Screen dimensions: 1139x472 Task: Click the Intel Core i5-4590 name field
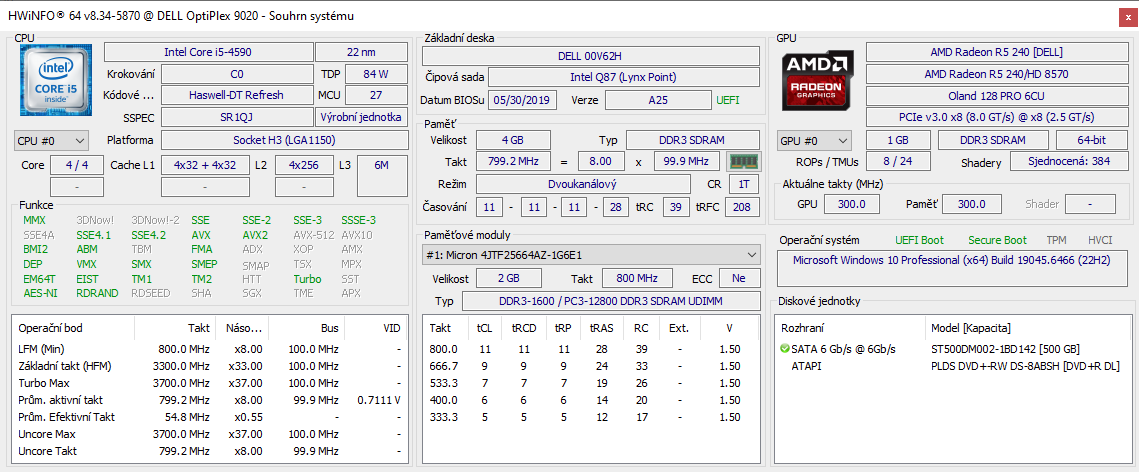pos(207,52)
